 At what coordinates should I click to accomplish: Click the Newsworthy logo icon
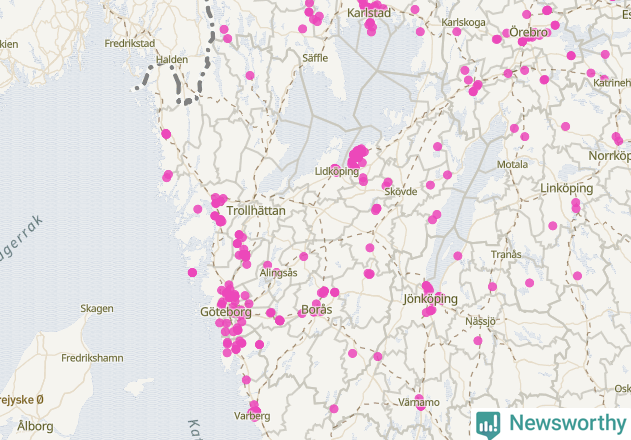488,425
